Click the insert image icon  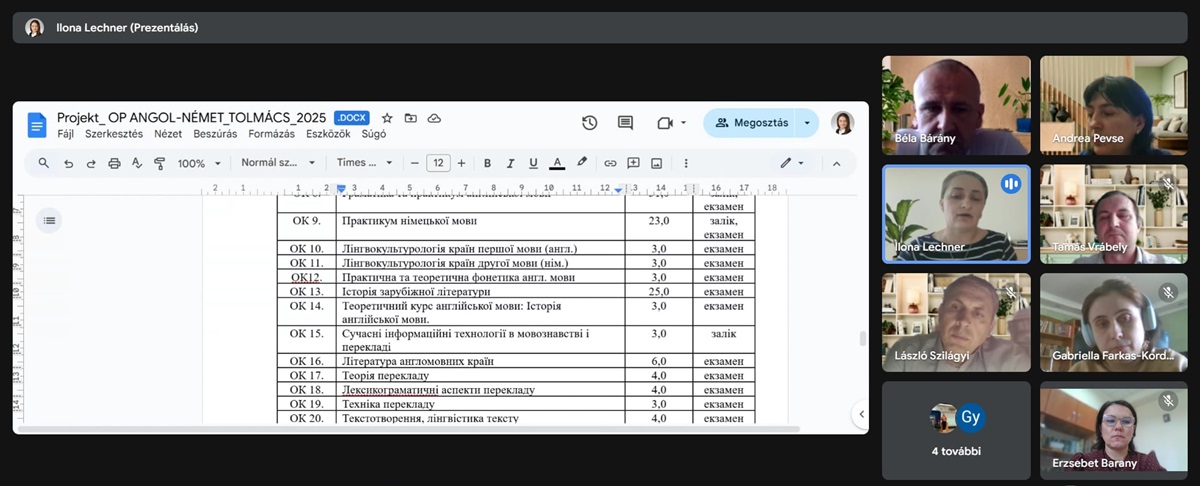point(656,163)
